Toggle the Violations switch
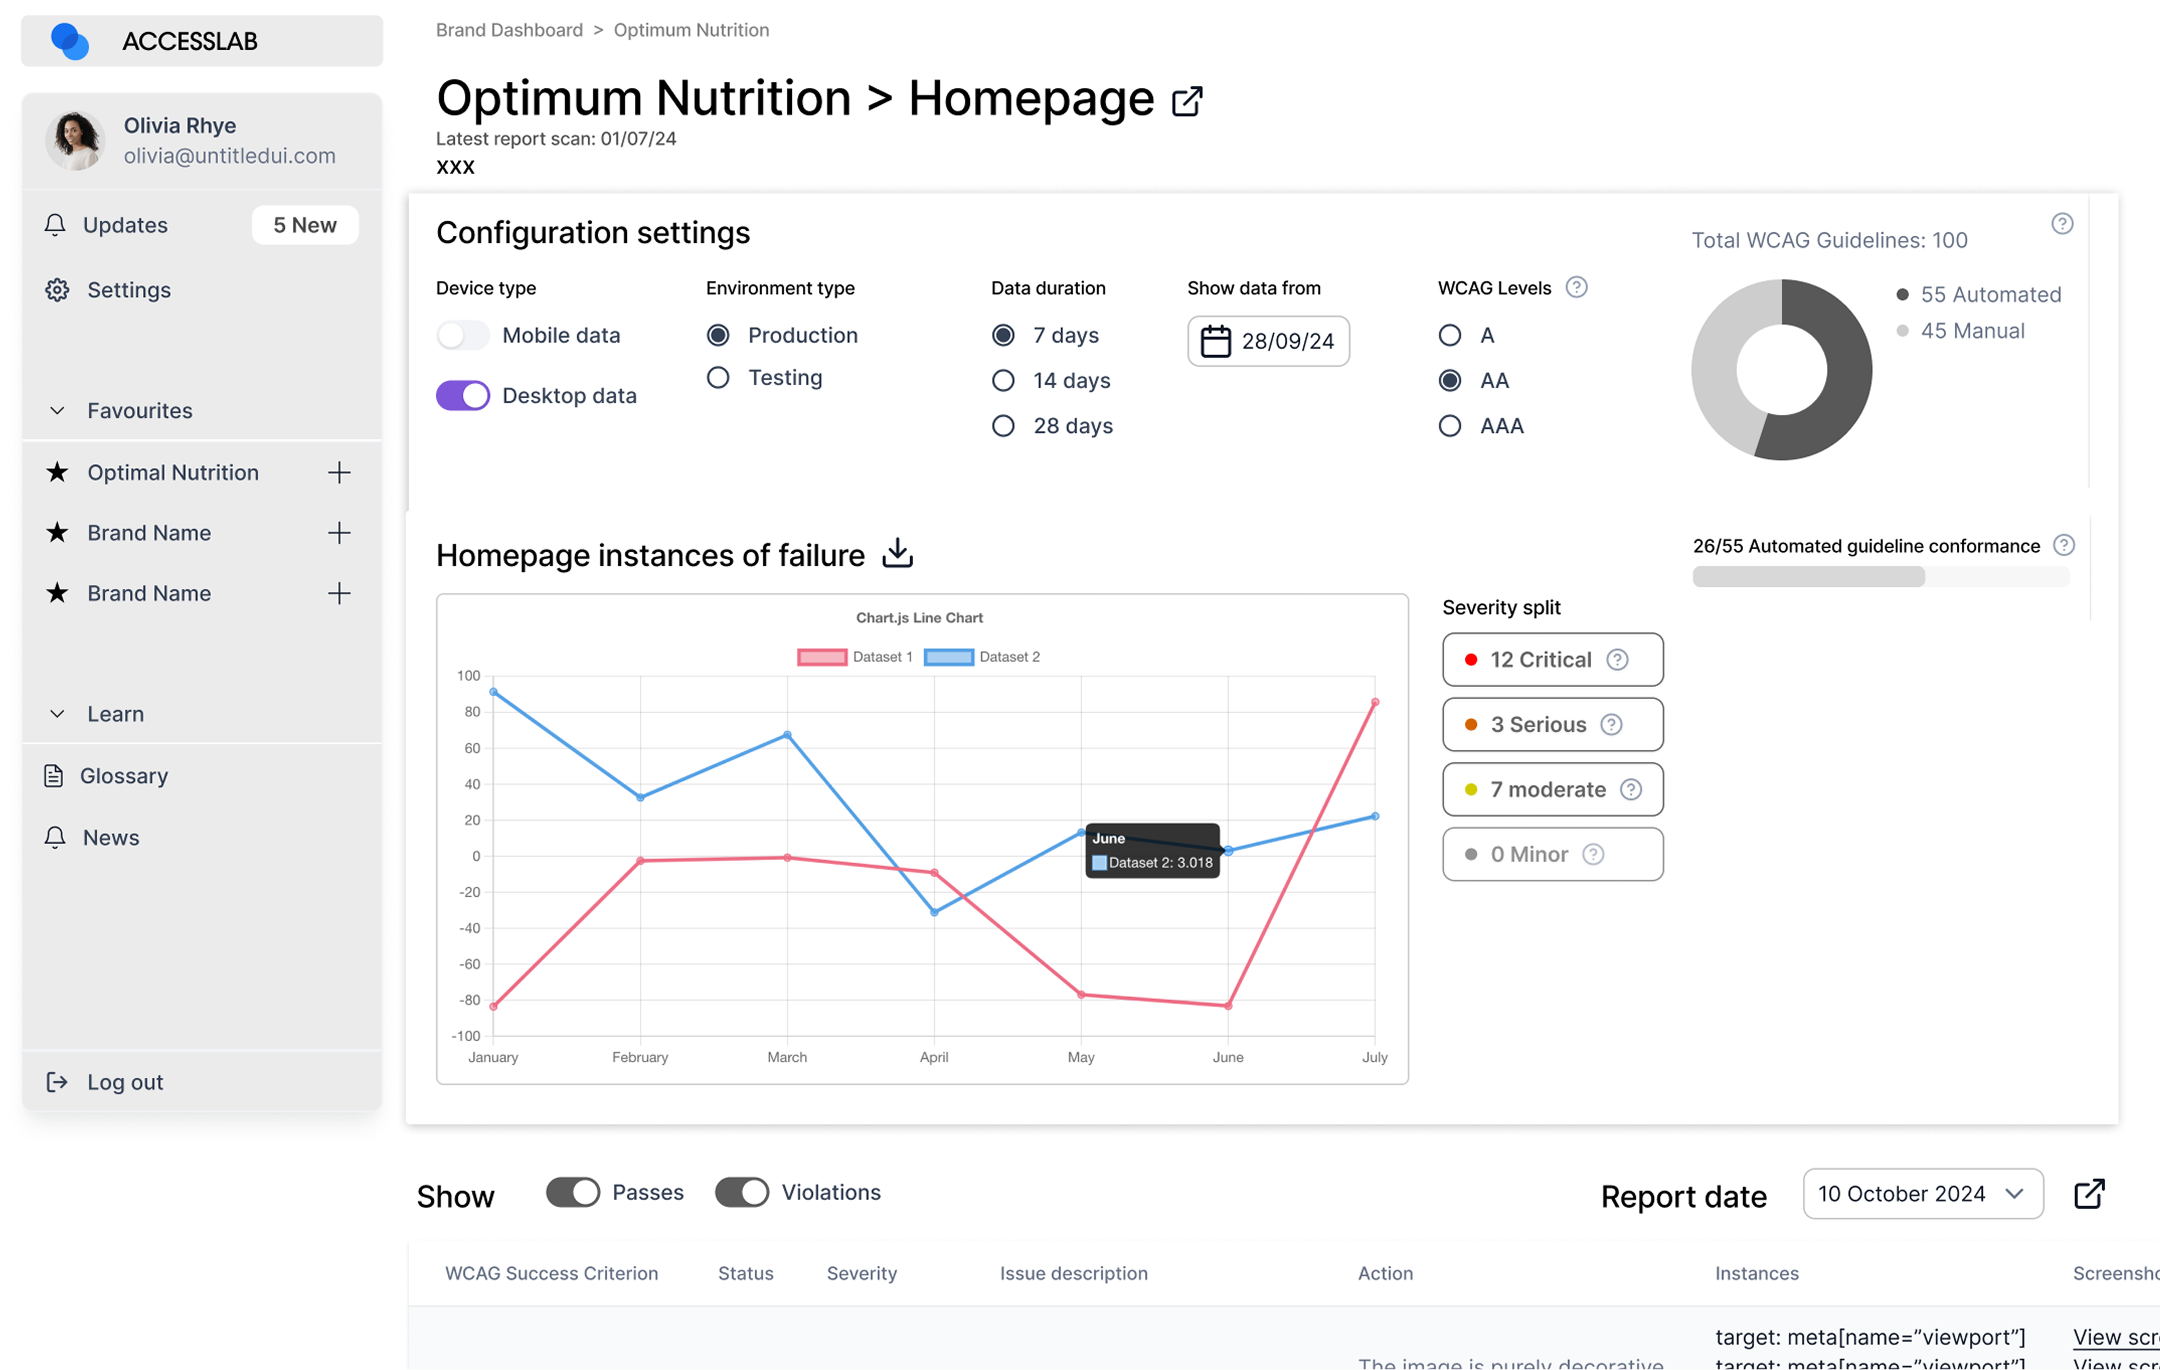The image size is (2160, 1370). click(742, 1192)
